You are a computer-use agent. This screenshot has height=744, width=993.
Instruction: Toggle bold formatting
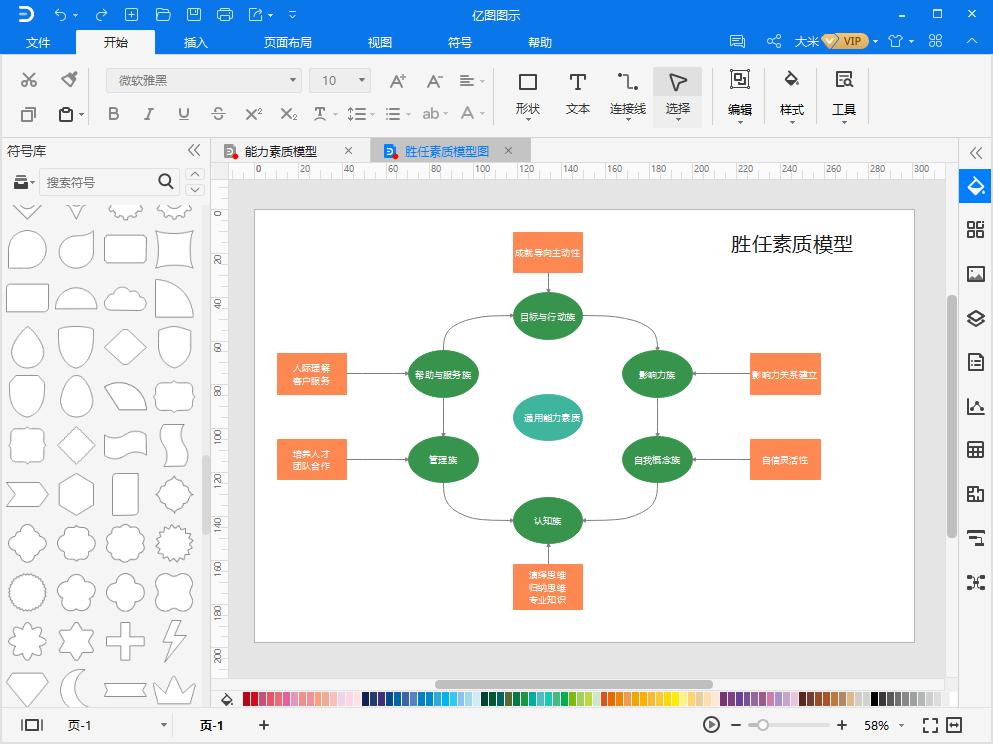pos(113,114)
